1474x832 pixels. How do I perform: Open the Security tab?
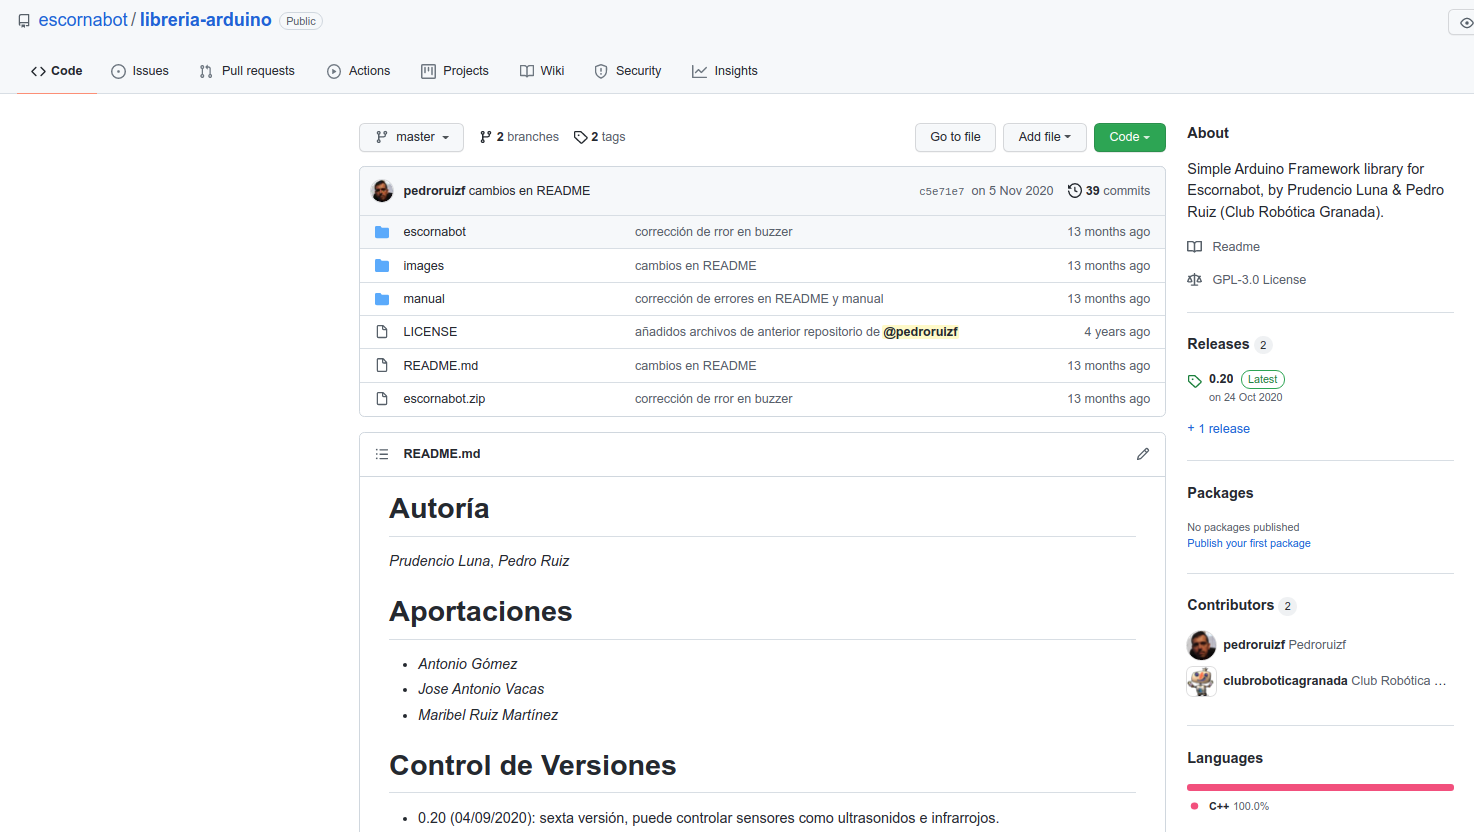628,71
